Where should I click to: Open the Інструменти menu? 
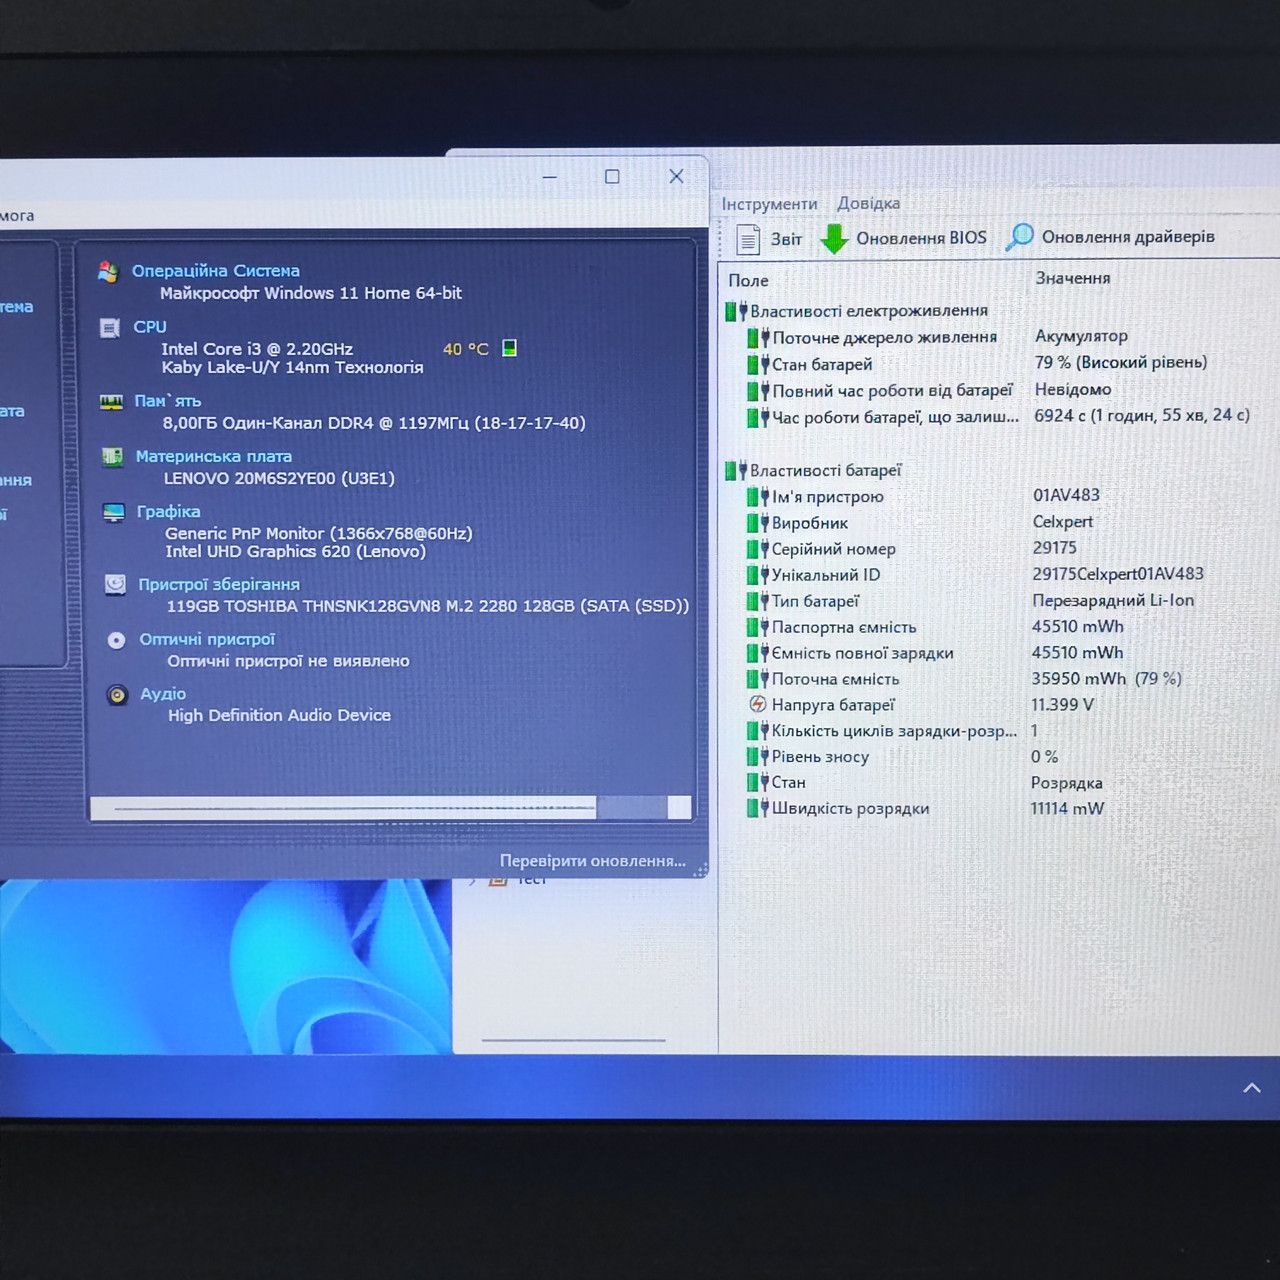coord(770,204)
